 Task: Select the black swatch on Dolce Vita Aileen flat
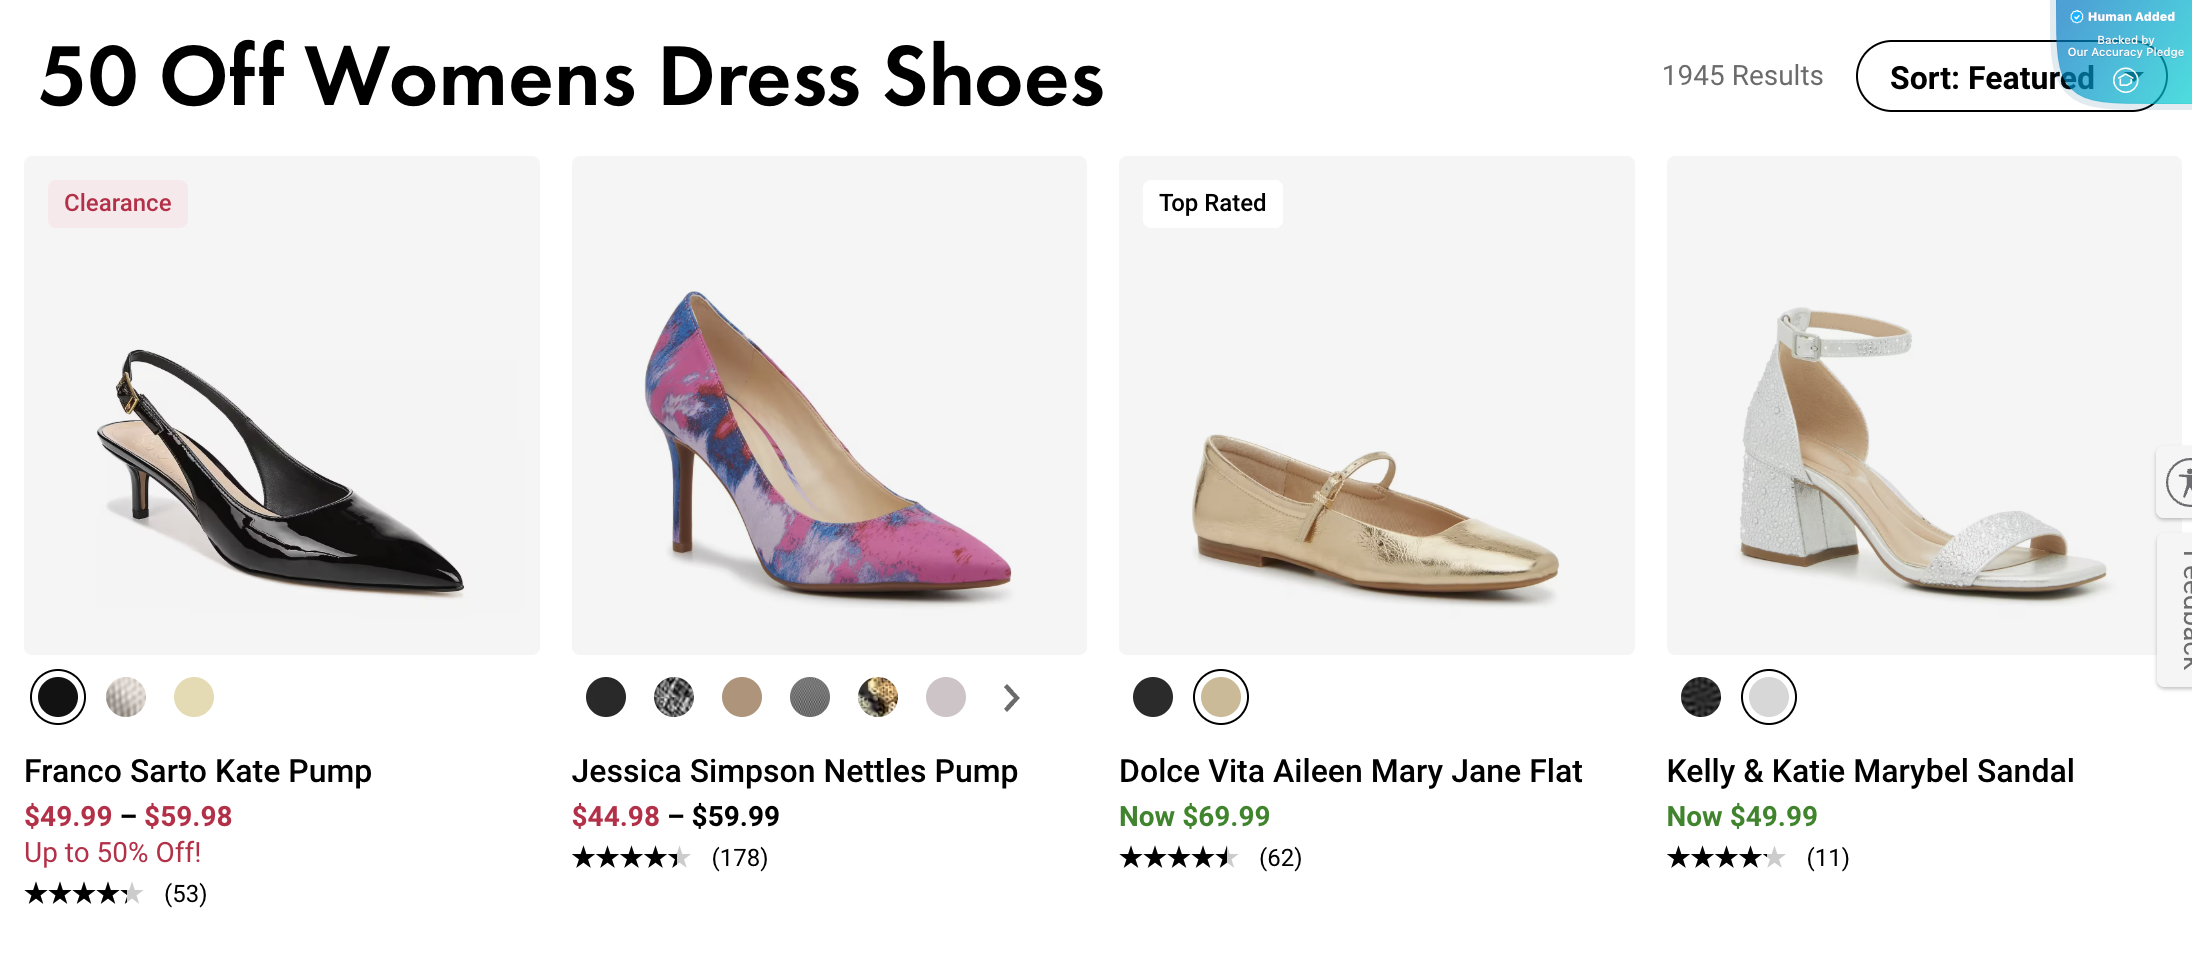1152,697
